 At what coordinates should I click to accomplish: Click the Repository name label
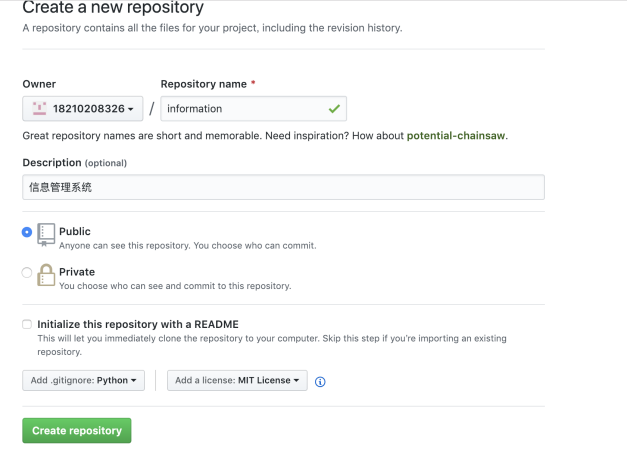[203, 84]
